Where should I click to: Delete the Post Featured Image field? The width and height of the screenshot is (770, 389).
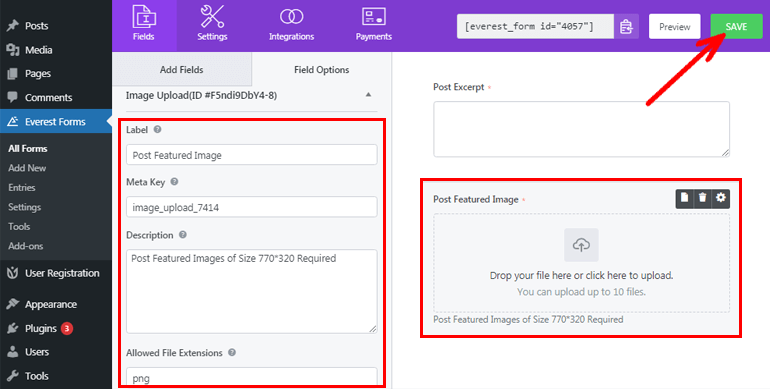click(703, 198)
